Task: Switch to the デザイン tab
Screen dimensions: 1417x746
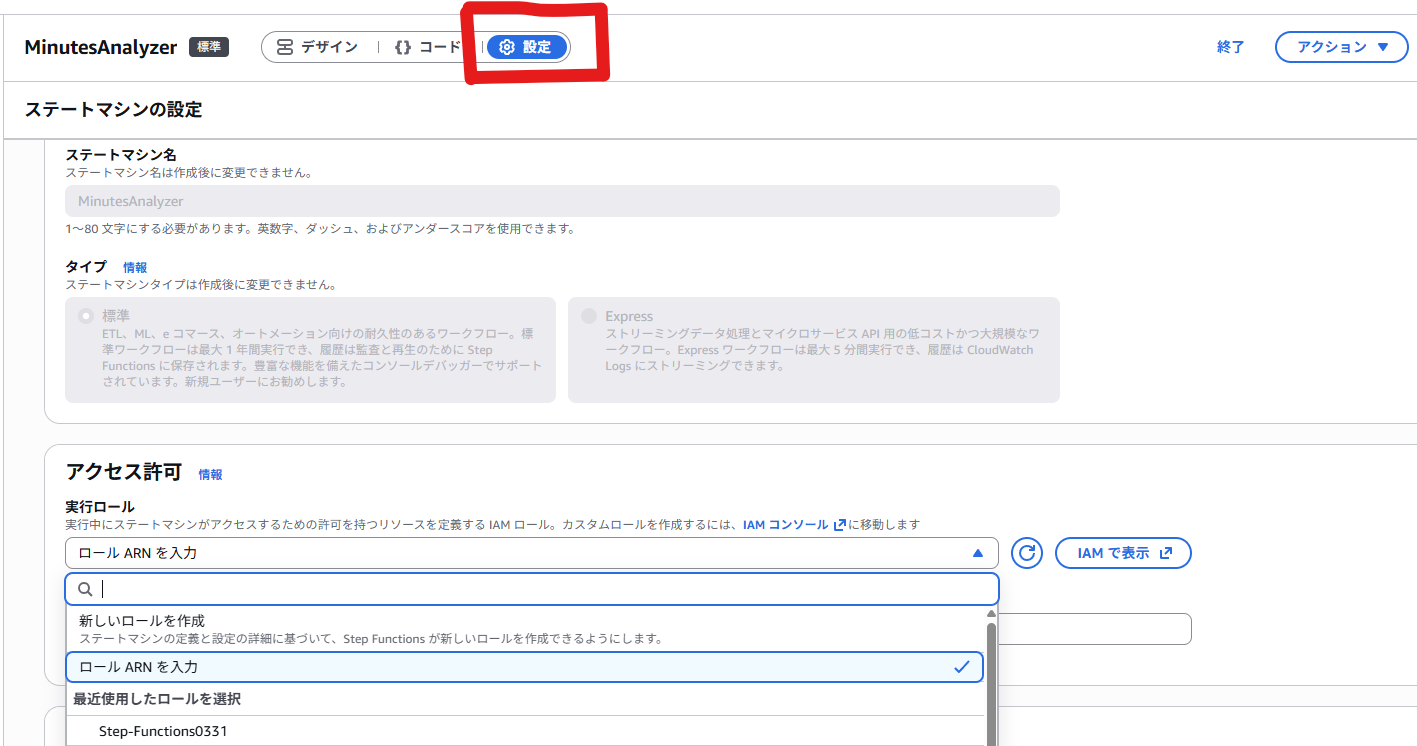Action: coord(317,47)
